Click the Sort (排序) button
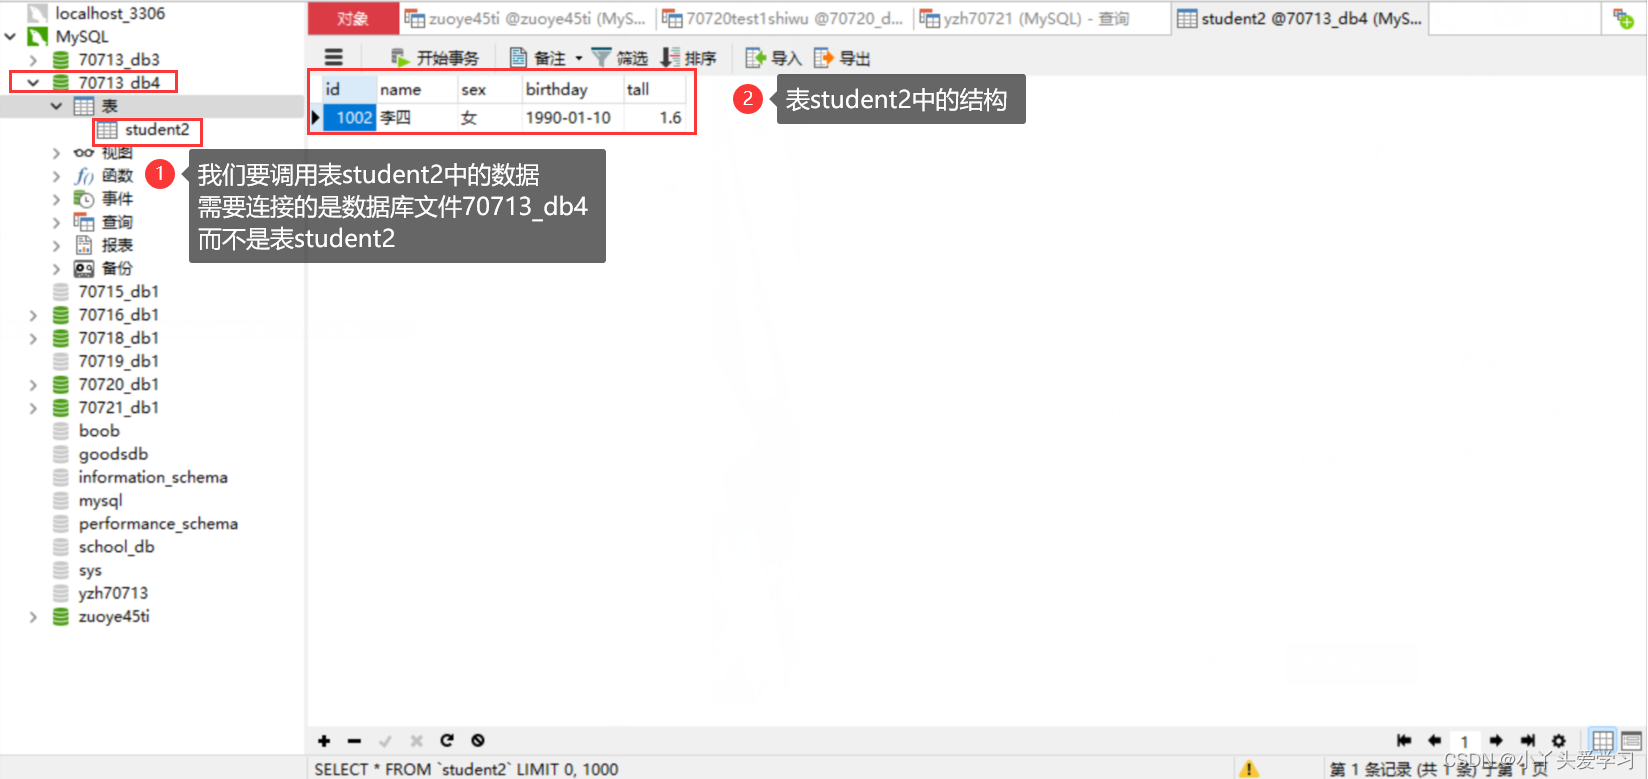 pos(689,58)
